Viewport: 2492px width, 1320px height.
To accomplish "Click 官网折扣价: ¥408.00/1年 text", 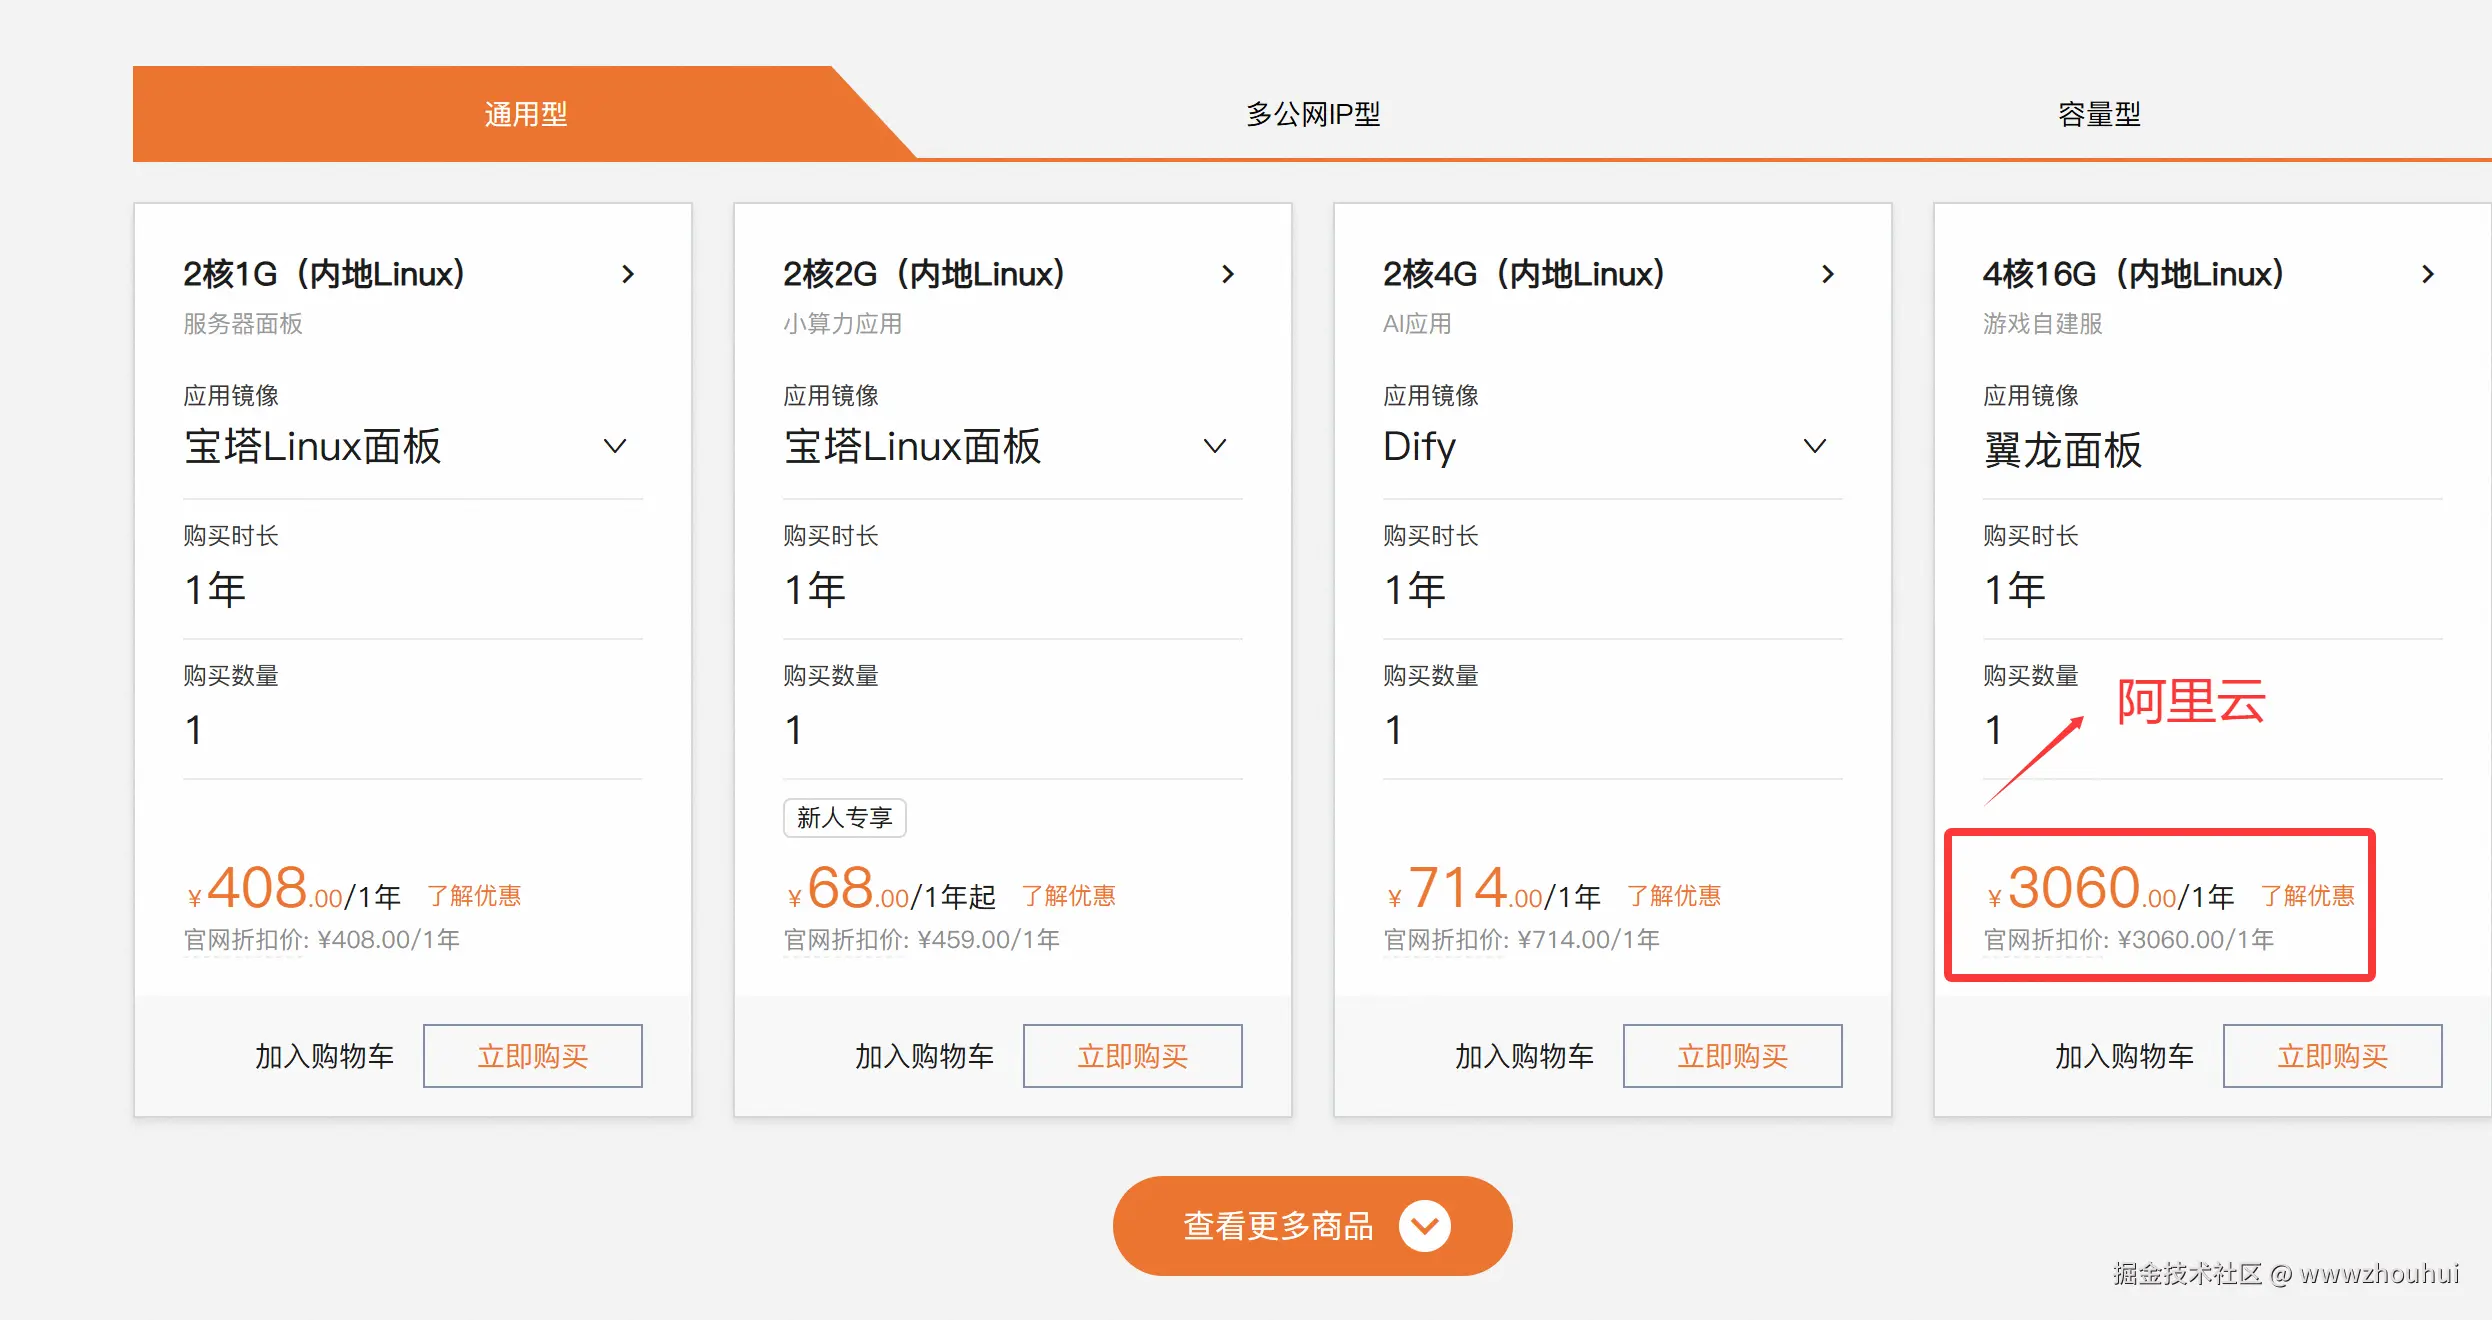I will 322,940.
